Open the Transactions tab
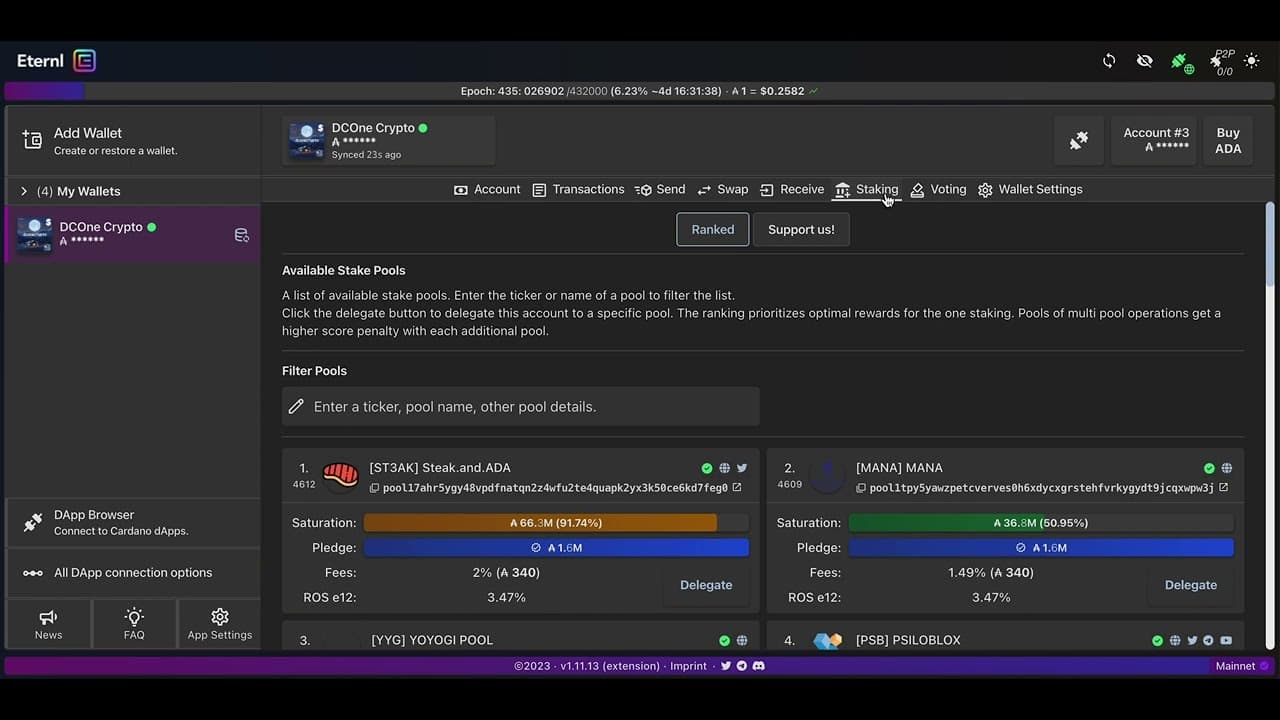Viewport: 1280px width, 720px height. coord(578,189)
